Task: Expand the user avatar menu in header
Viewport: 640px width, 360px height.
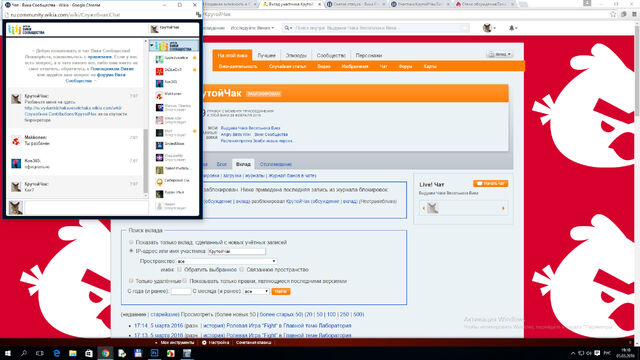Action: point(489,28)
